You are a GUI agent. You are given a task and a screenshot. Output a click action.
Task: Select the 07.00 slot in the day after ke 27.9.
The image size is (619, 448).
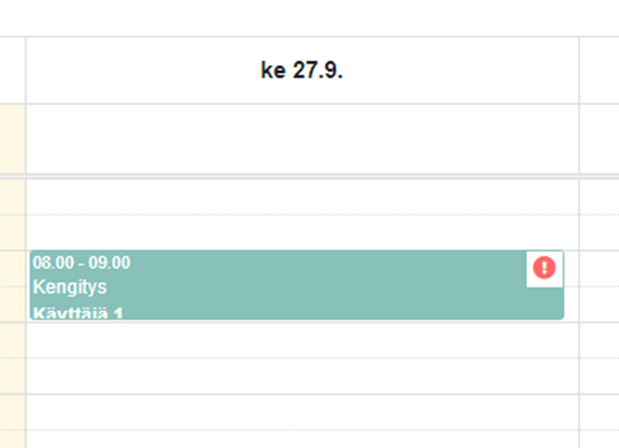pyautogui.click(x=599, y=197)
